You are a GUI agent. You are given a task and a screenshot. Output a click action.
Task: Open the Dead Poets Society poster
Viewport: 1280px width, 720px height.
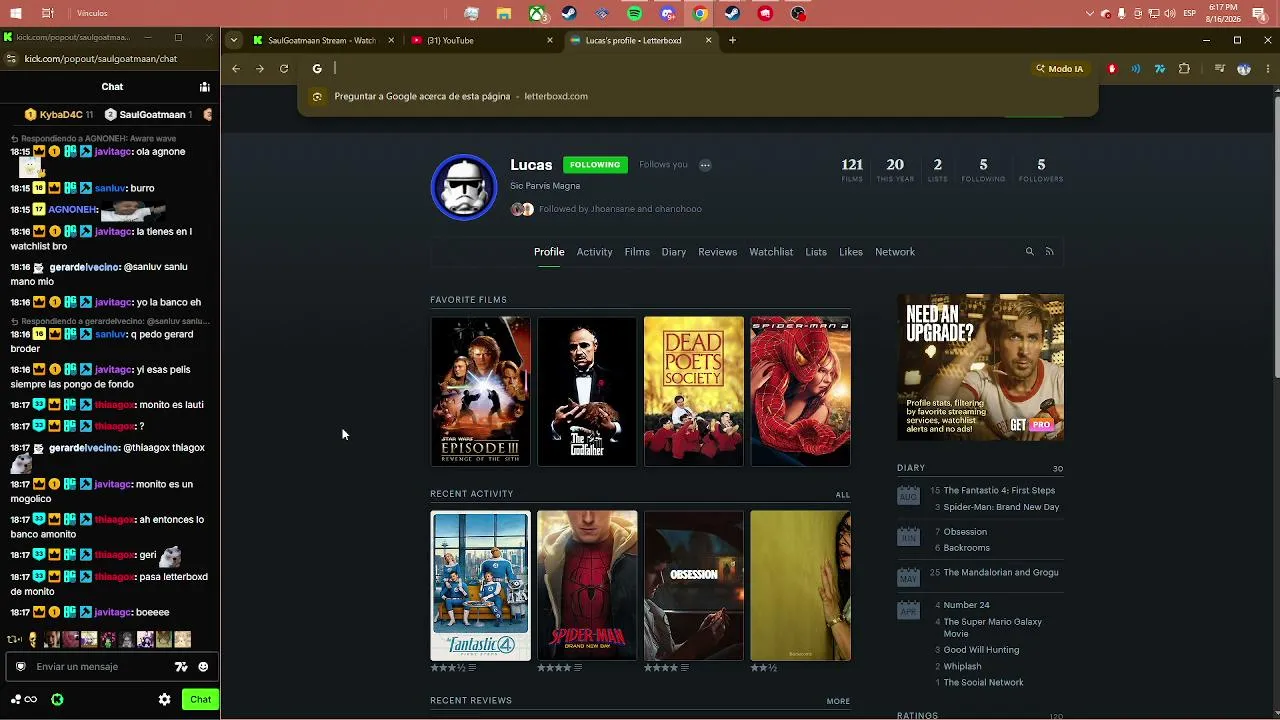point(694,392)
